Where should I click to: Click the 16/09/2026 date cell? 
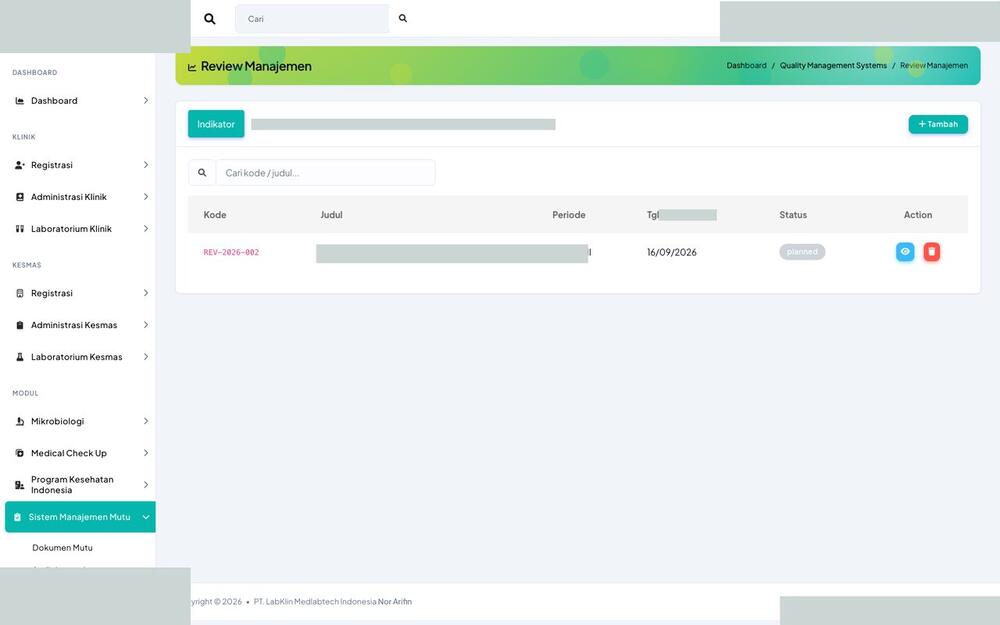coord(672,253)
